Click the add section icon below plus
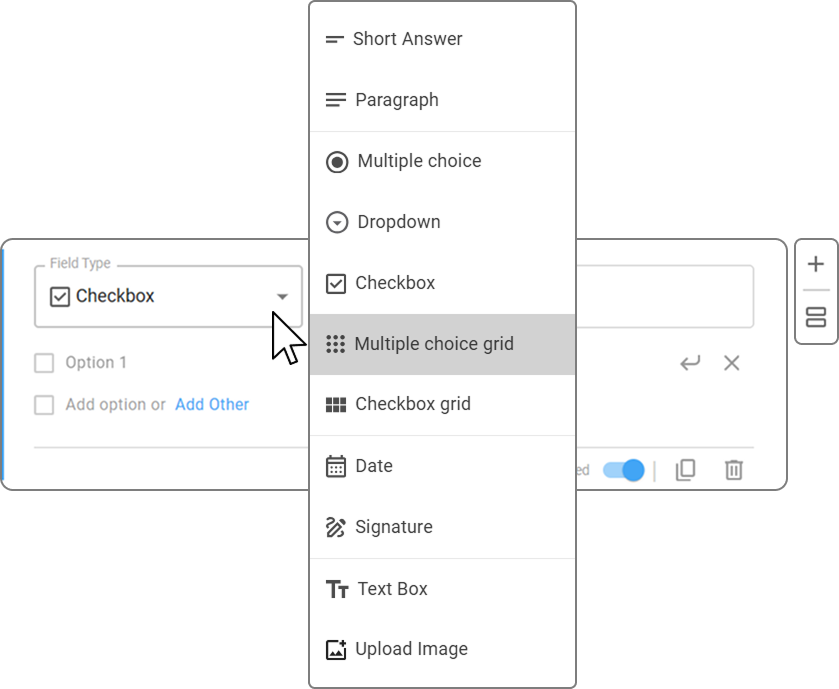The height and width of the screenshot is (689, 839). pyautogui.click(x=815, y=317)
